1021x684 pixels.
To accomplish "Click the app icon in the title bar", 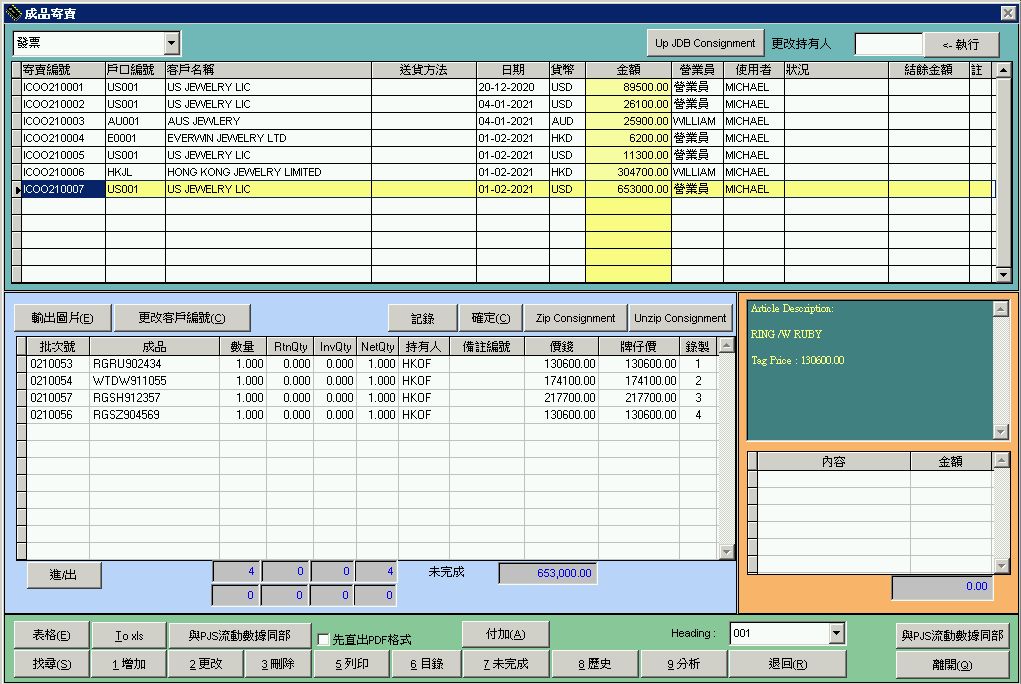I will point(13,13).
